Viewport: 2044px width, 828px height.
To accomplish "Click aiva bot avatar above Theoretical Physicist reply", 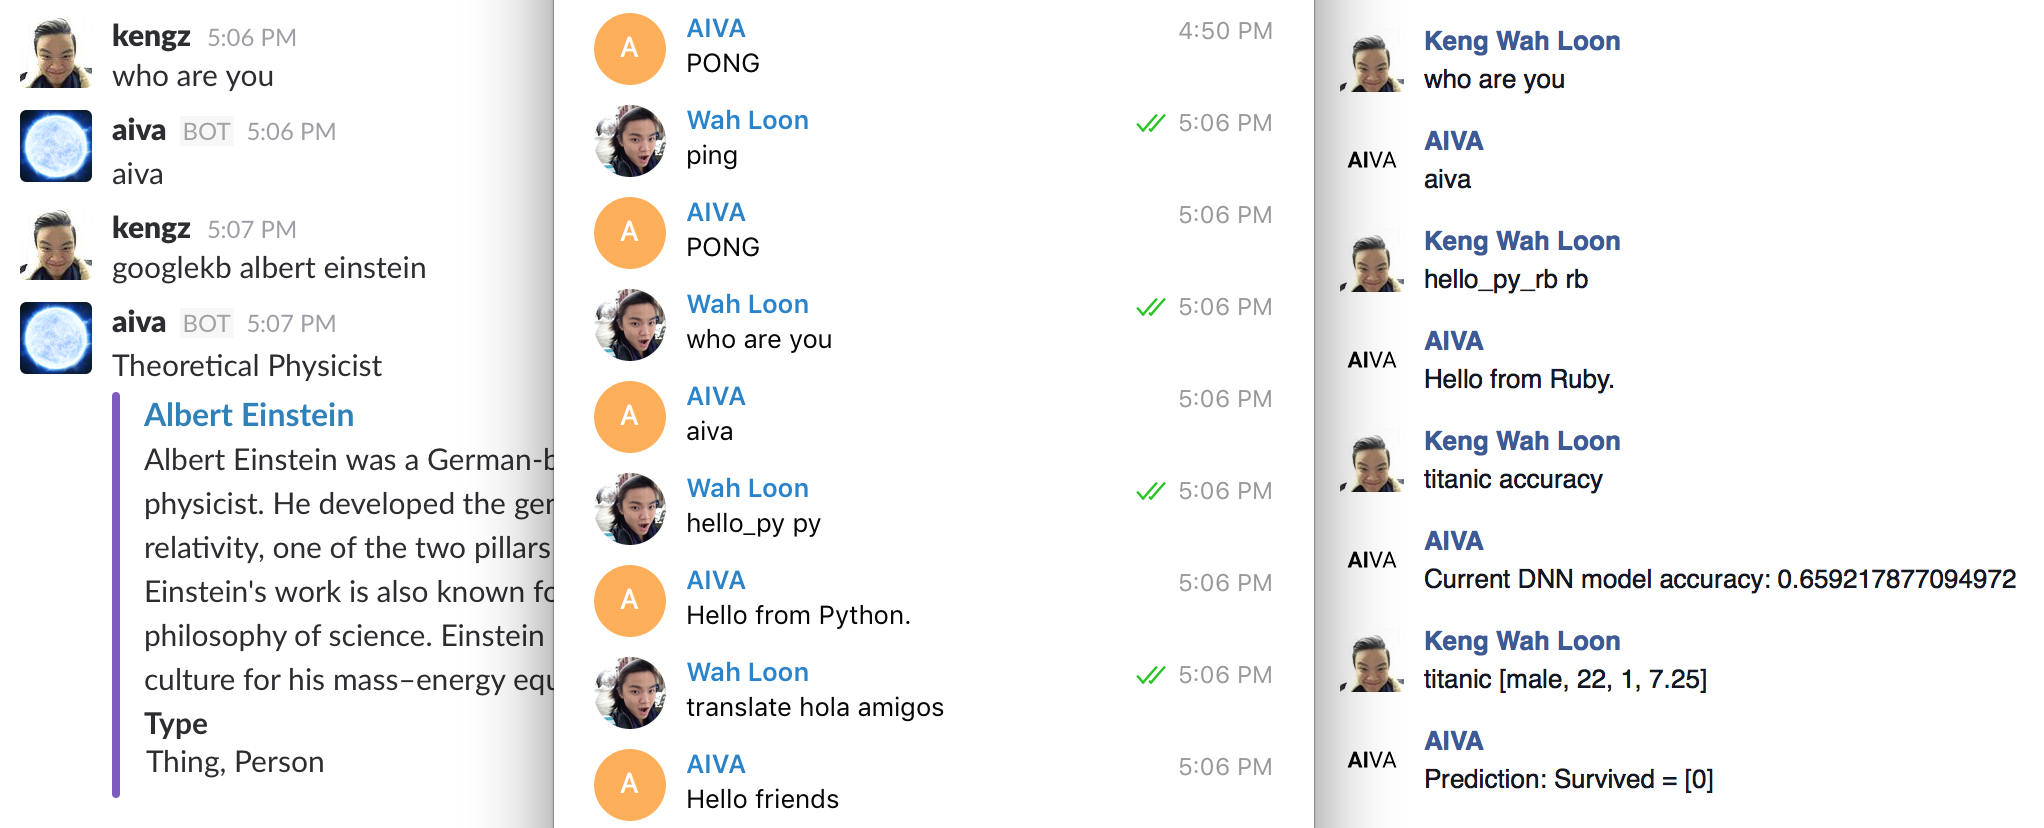I will (56, 338).
